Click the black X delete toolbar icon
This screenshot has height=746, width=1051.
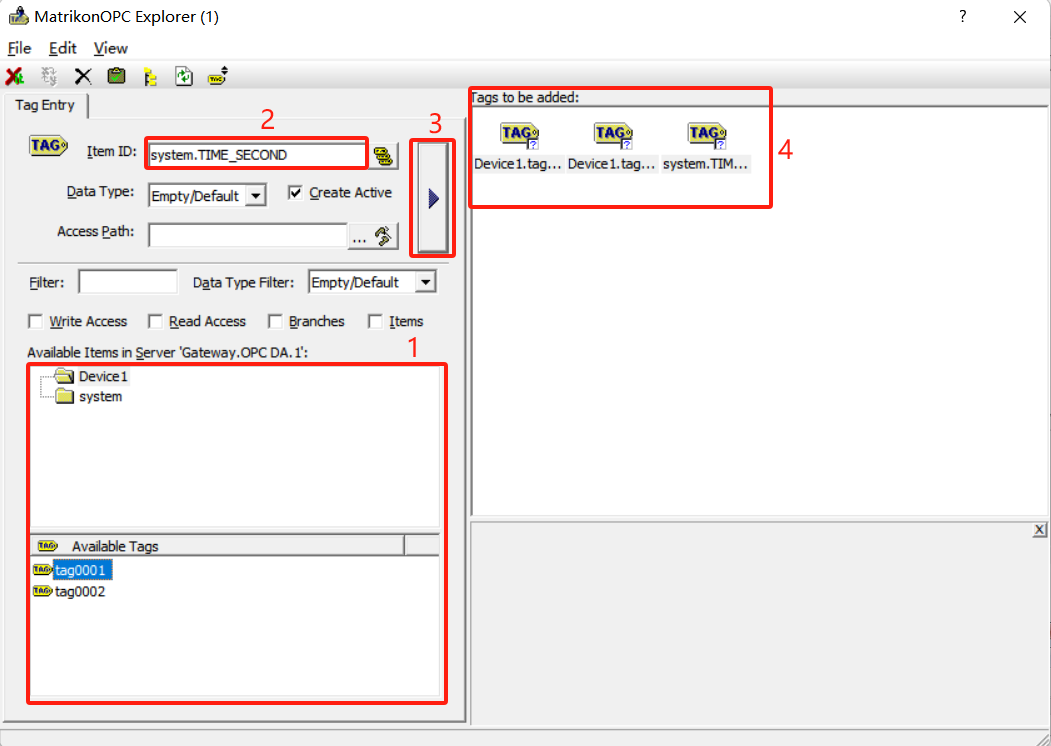[x=83, y=76]
